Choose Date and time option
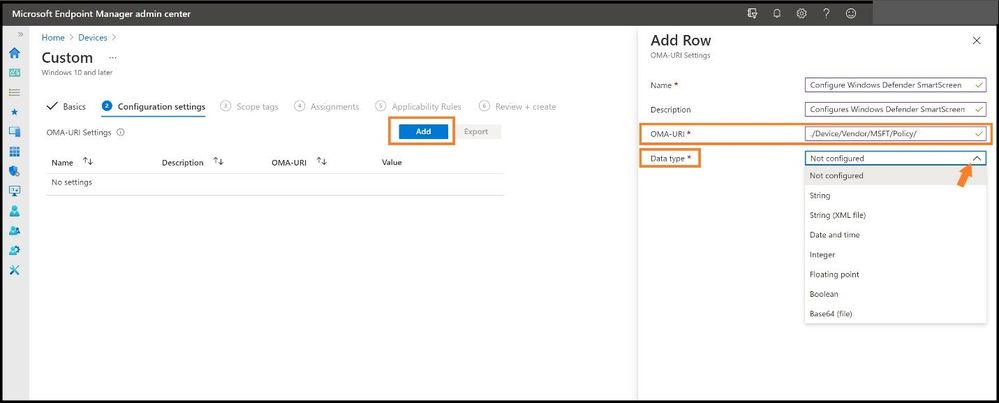 tap(895, 235)
